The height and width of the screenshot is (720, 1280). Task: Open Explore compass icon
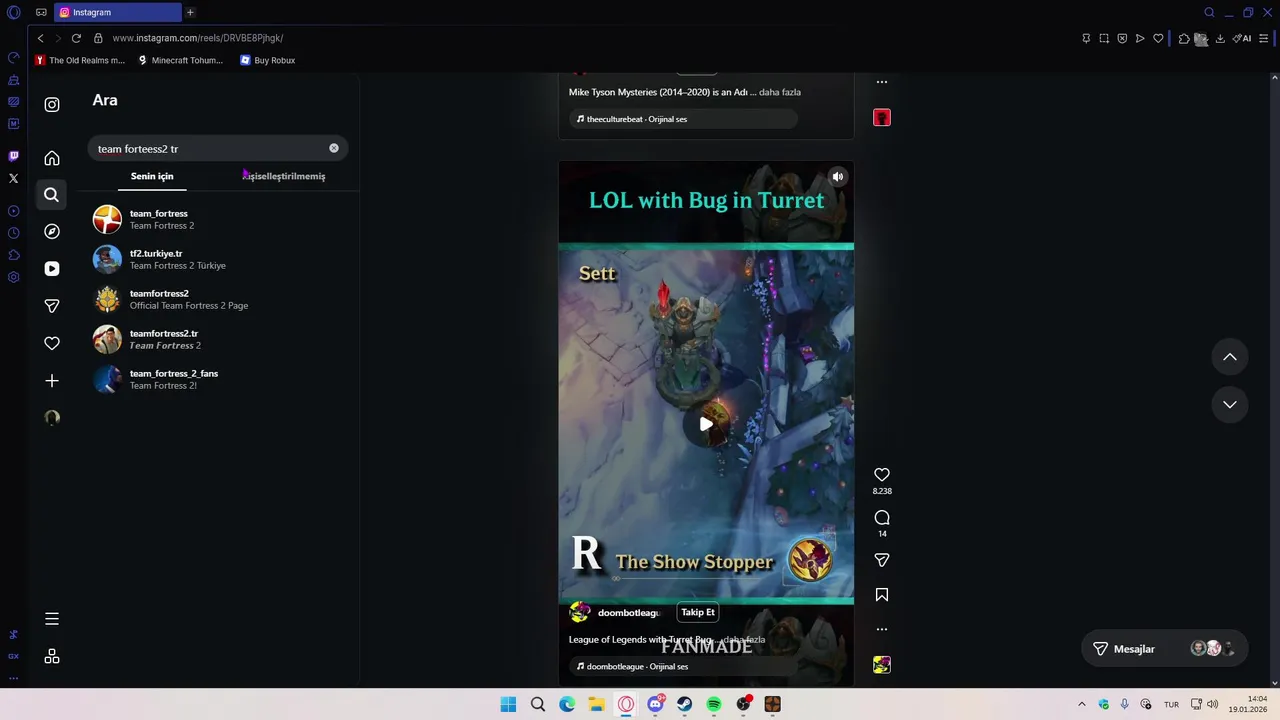(52, 231)
